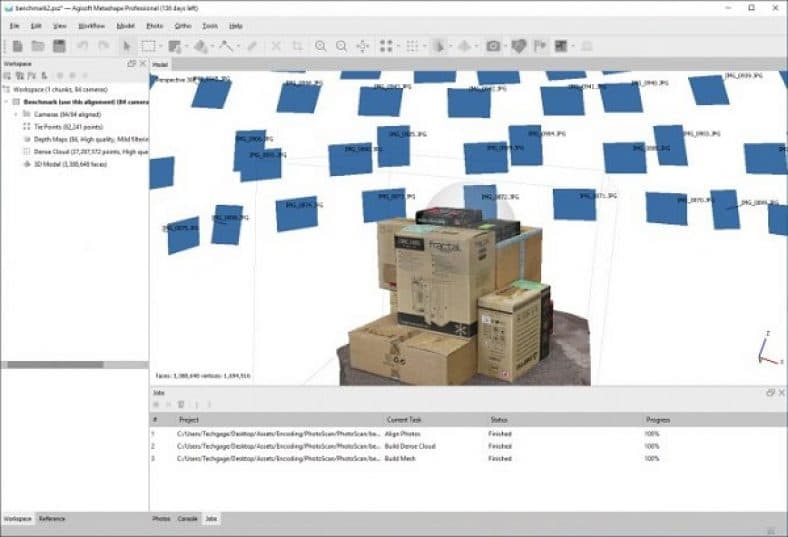Viewport: 788px width, 537px height.
Task: Collapse the Benchmark chunk tree node
Action: 7,102
